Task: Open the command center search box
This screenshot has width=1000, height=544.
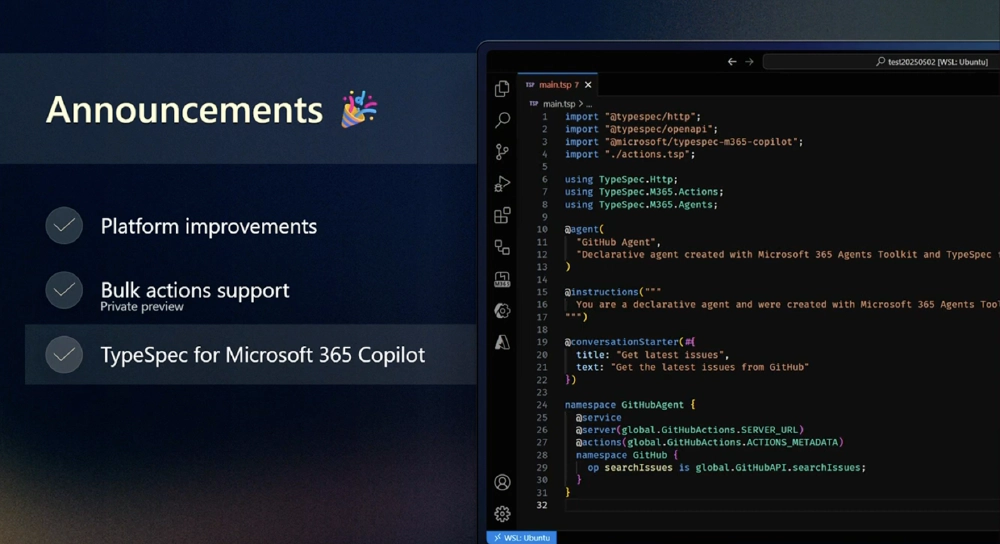Action: coord(881,62)
